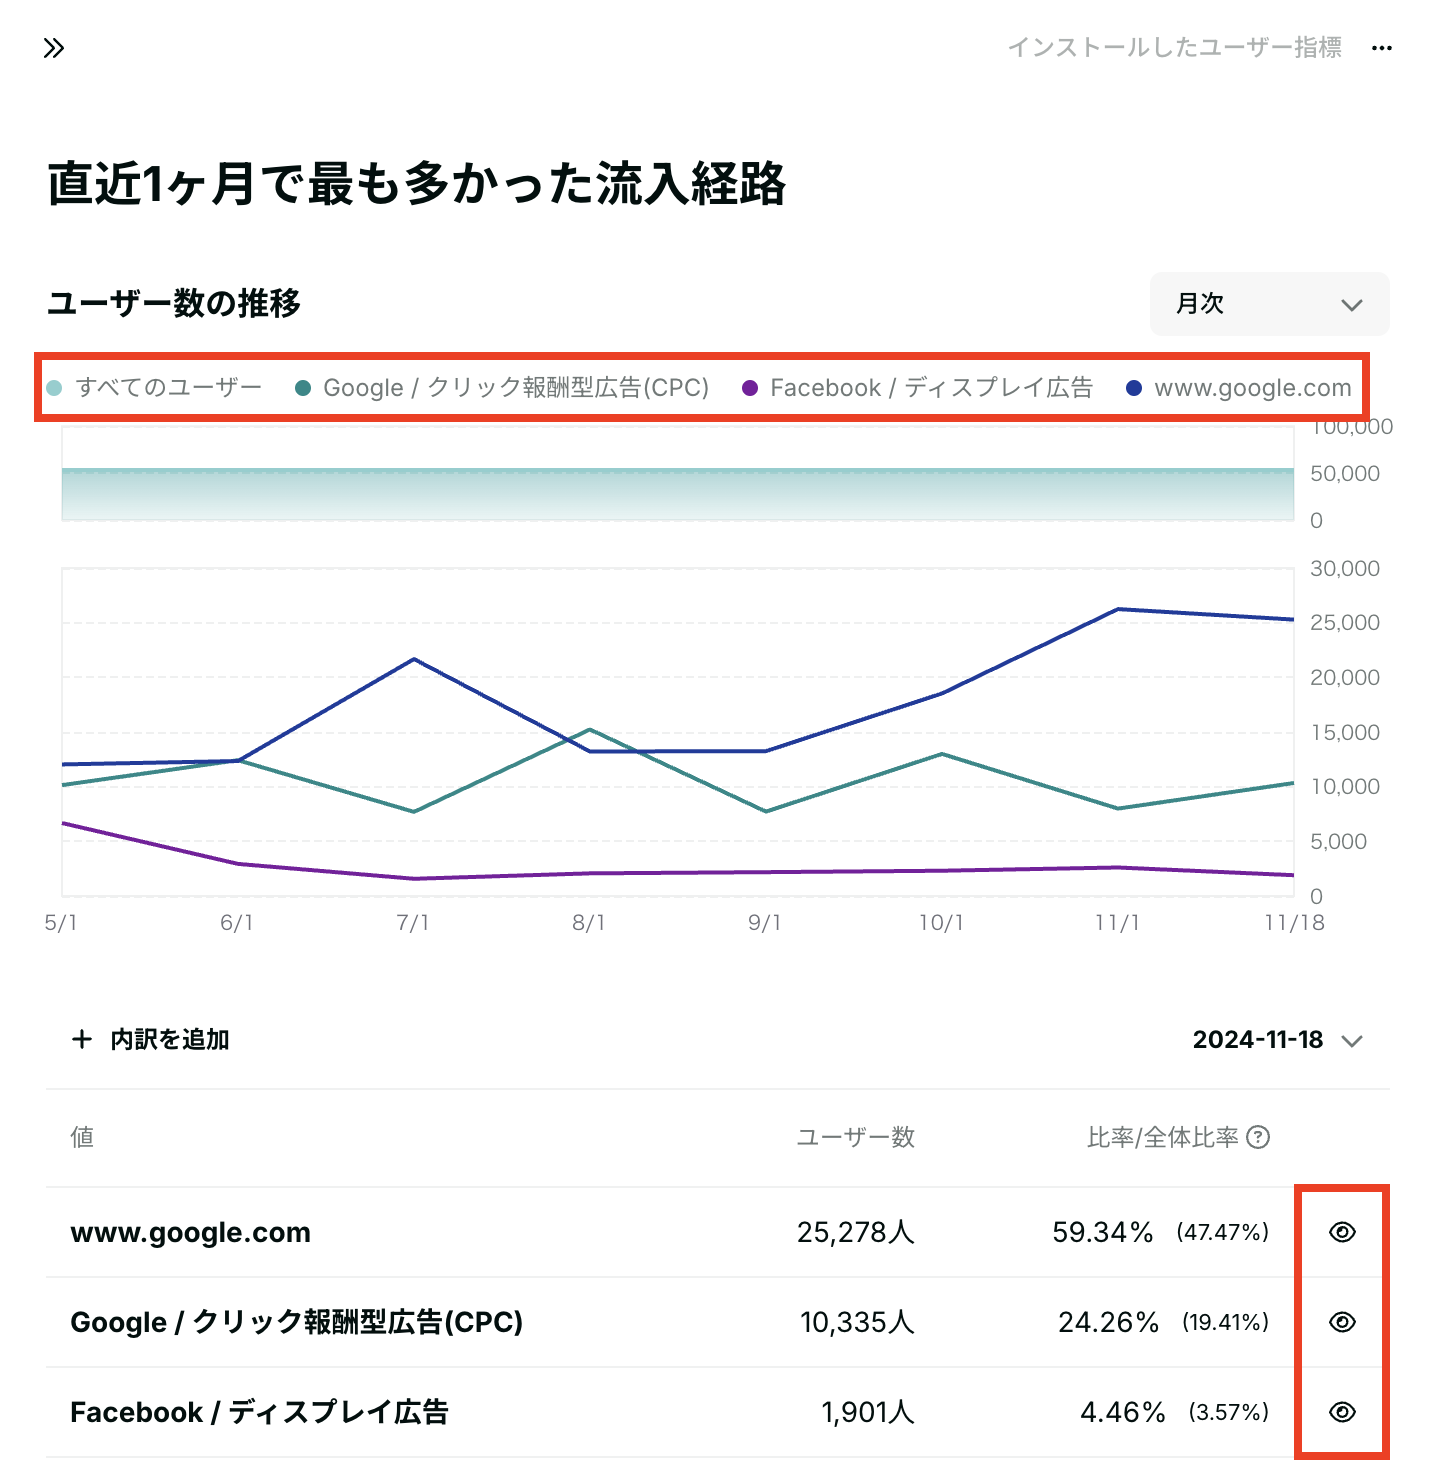Click the ユーザー数 column header
Image resolution: width=1432 pixels, height=1460 pixels.
coord(856,1137)
